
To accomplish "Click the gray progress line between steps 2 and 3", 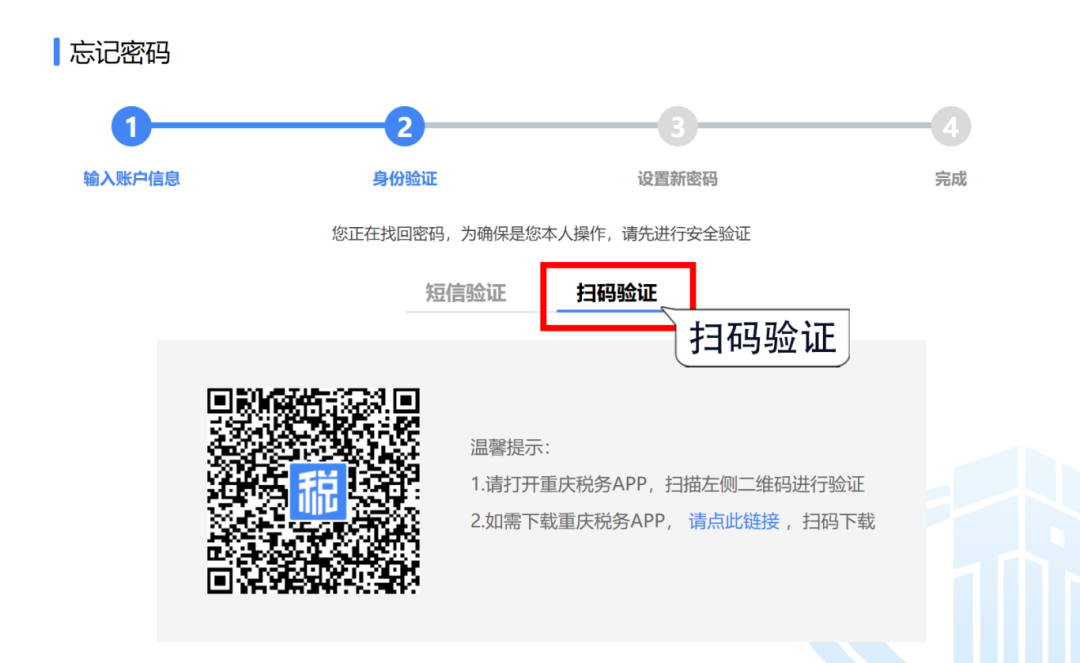I will [x=541, y=127].
